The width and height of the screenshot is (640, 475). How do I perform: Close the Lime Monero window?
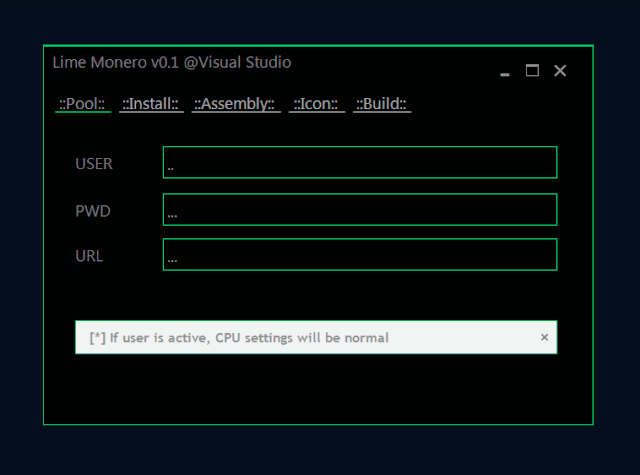pos(560,71)
